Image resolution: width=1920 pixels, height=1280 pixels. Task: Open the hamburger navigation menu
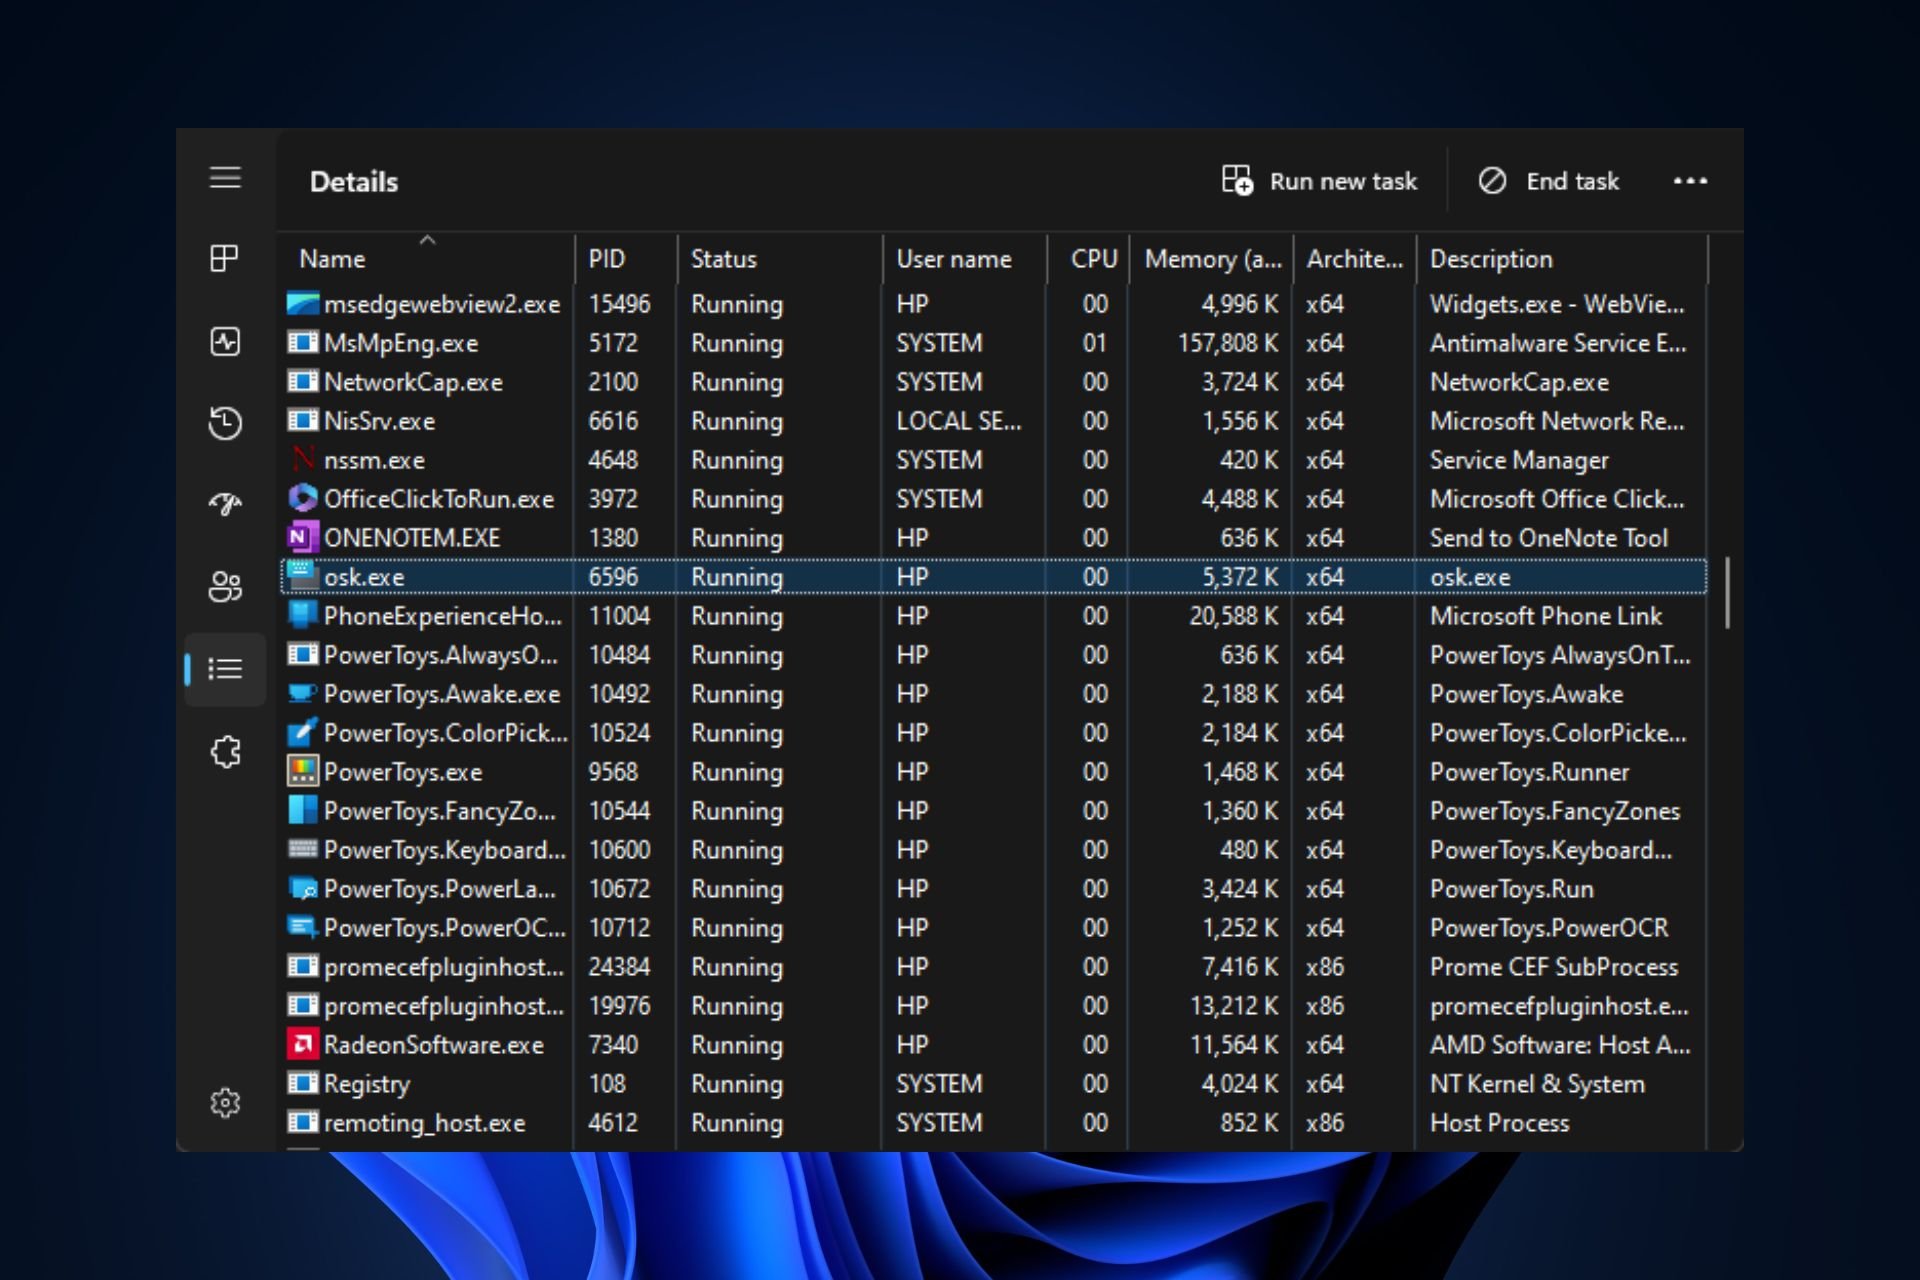point(225,178)
